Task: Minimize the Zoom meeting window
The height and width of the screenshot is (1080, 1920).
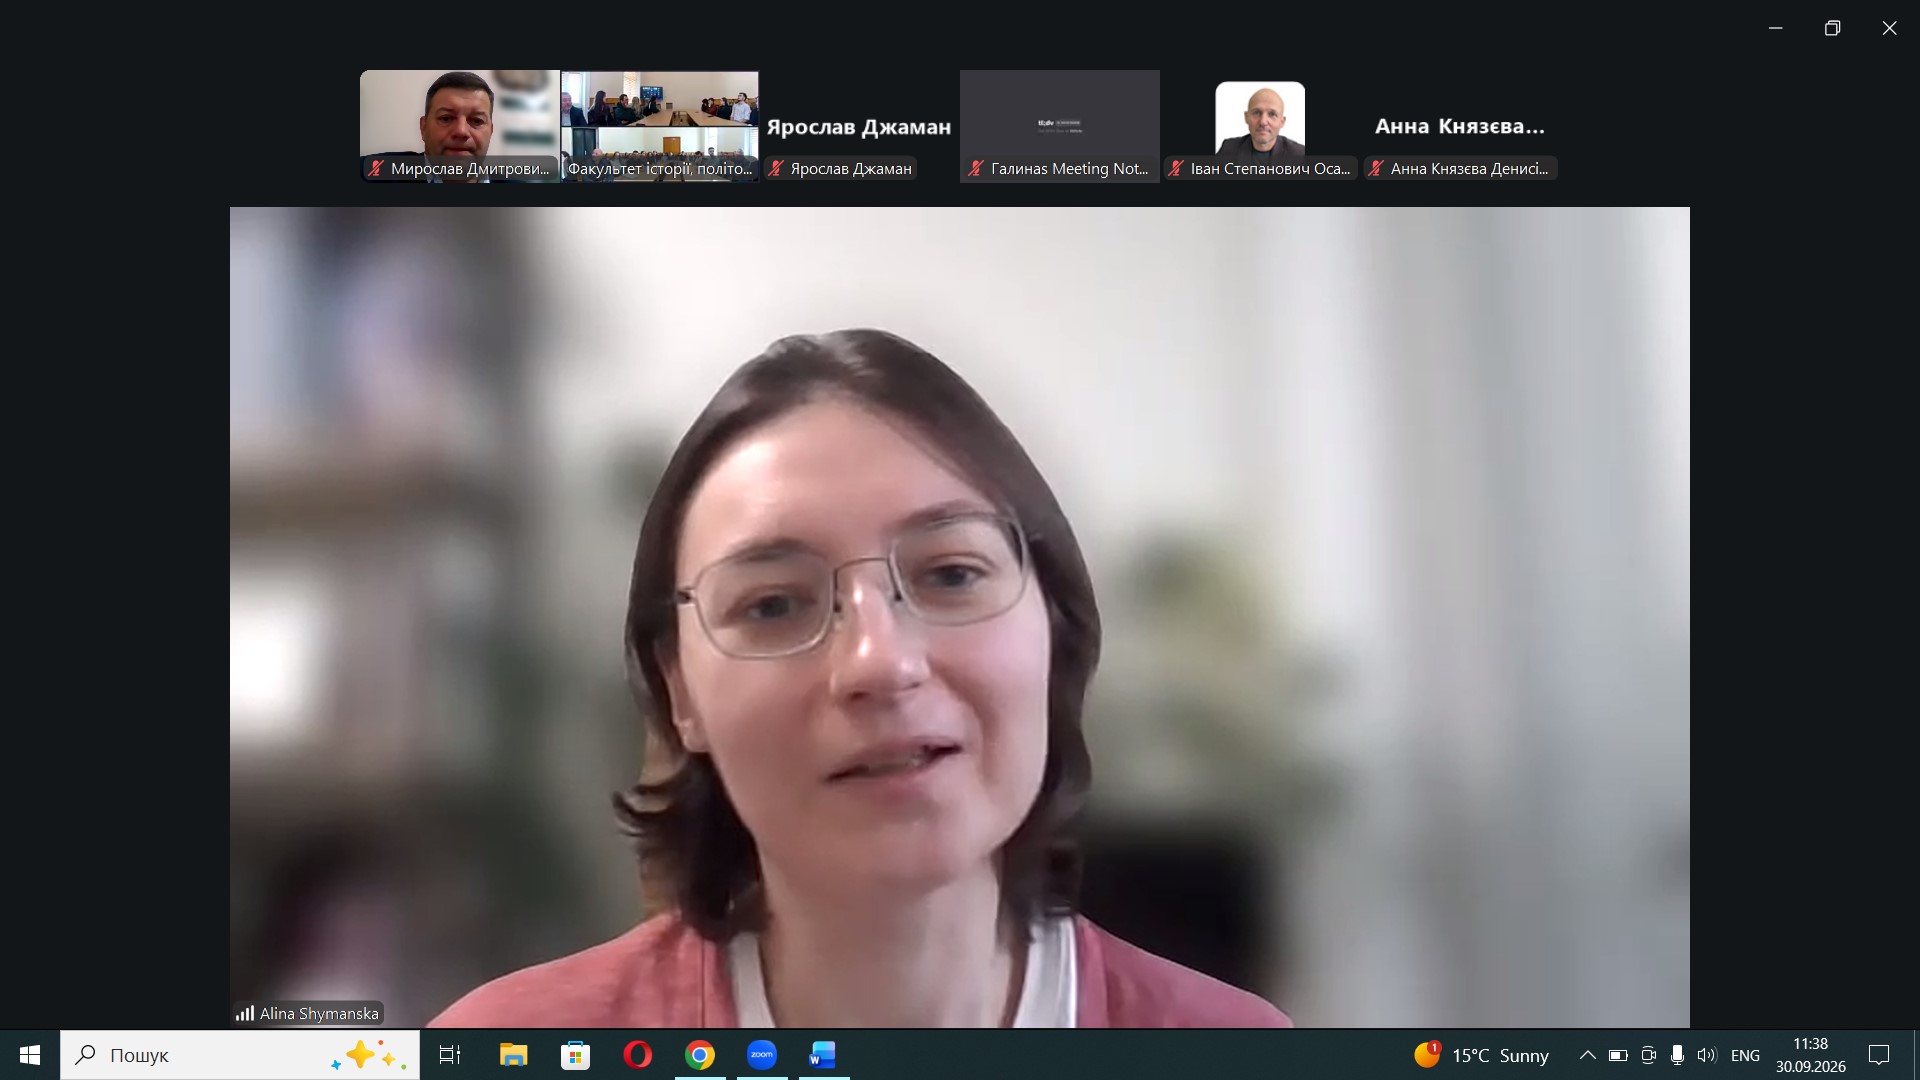Action: 1776,28
